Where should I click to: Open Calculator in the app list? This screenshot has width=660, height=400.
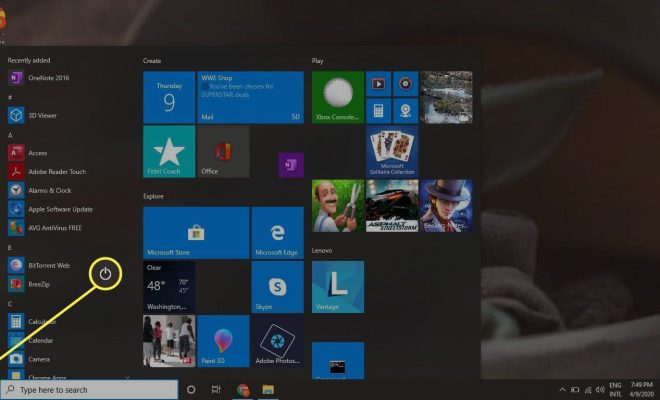[63, 322]
